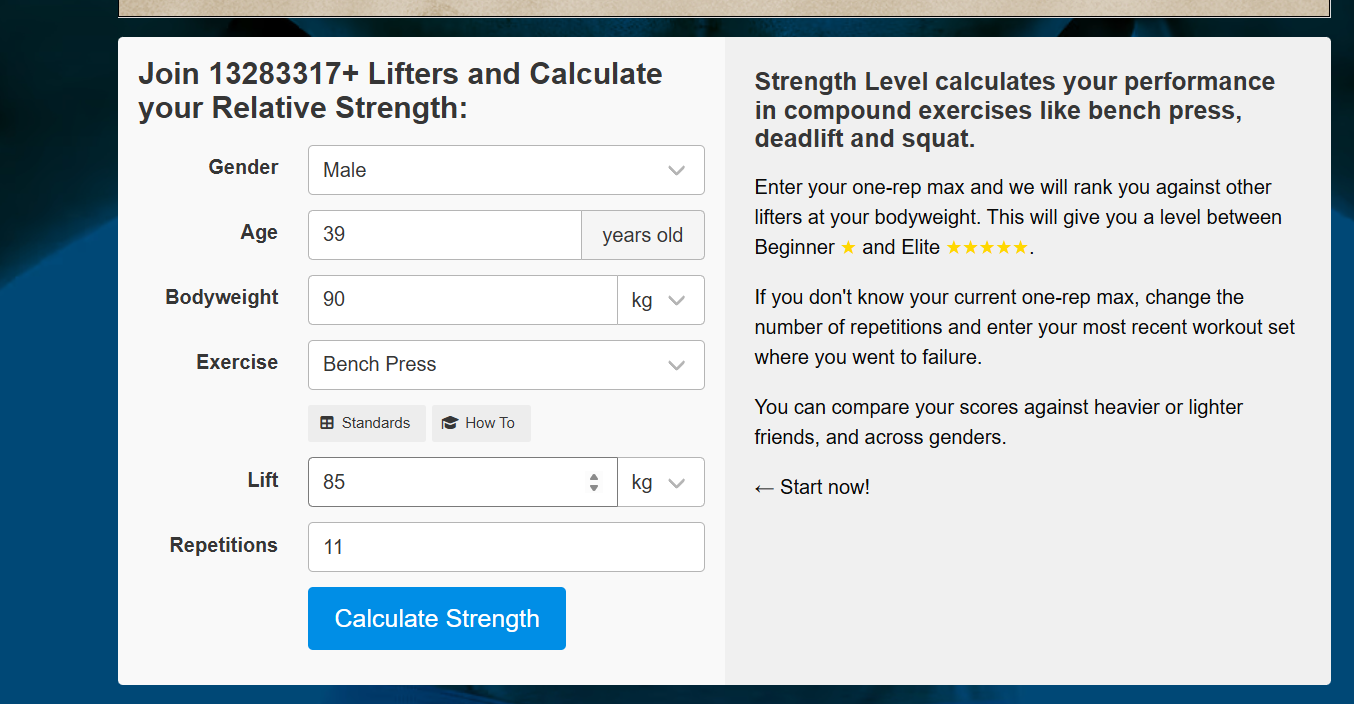
Task: Click the Bodyweight field label
Action: tap(222, 298)
